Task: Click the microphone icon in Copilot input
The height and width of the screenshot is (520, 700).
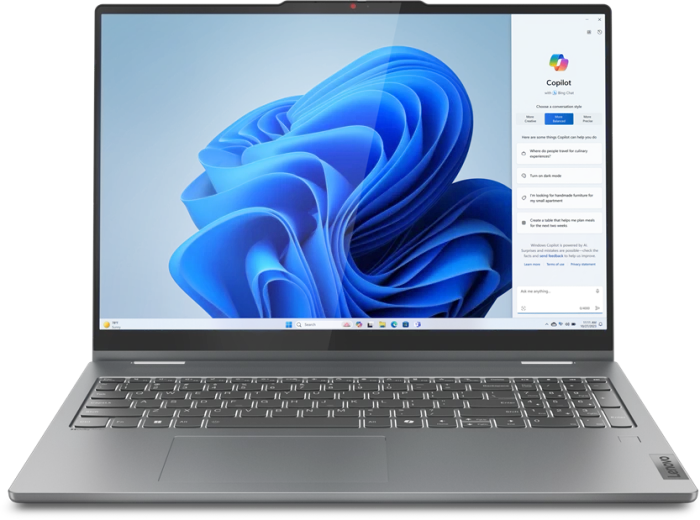Action: click(597, 291)
